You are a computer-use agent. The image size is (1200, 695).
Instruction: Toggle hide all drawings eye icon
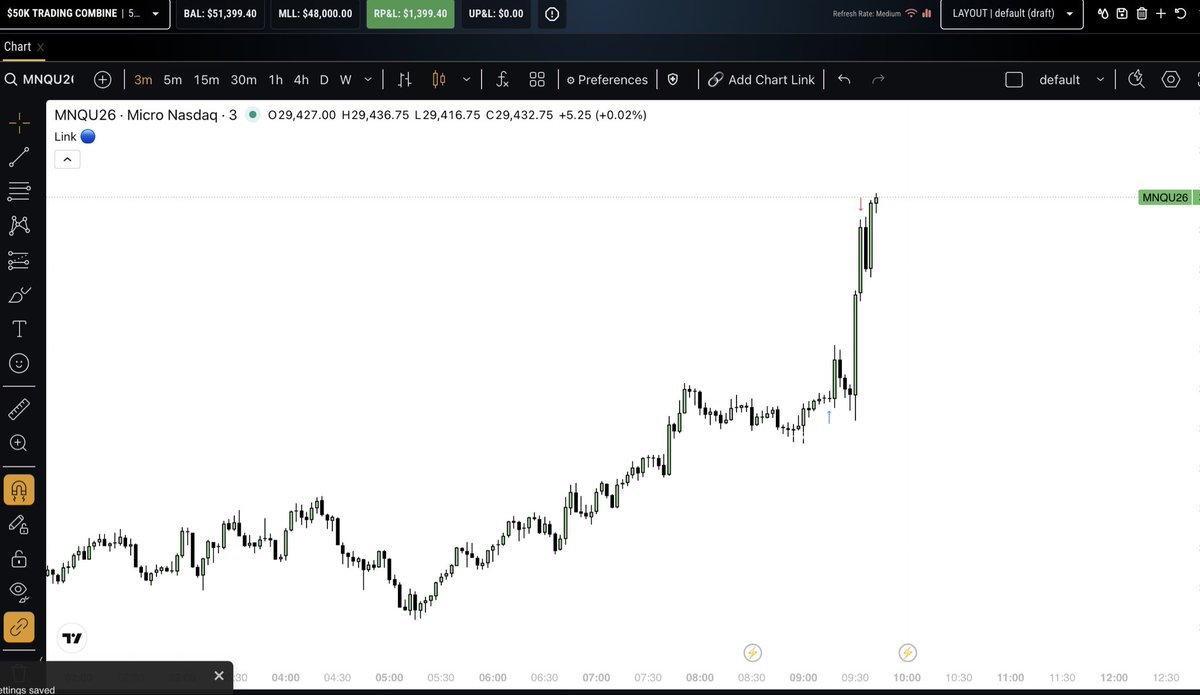19,592
